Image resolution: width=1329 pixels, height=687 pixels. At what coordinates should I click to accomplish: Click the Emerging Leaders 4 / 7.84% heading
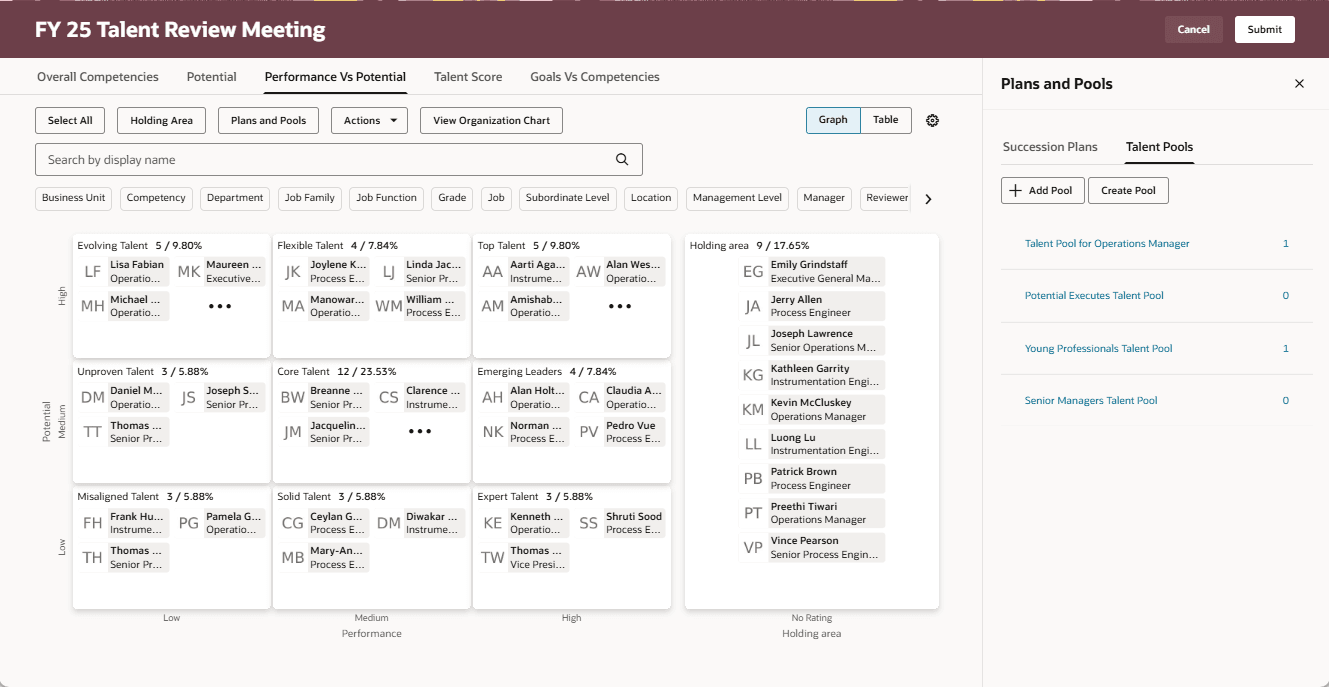(x=547, y=372)
